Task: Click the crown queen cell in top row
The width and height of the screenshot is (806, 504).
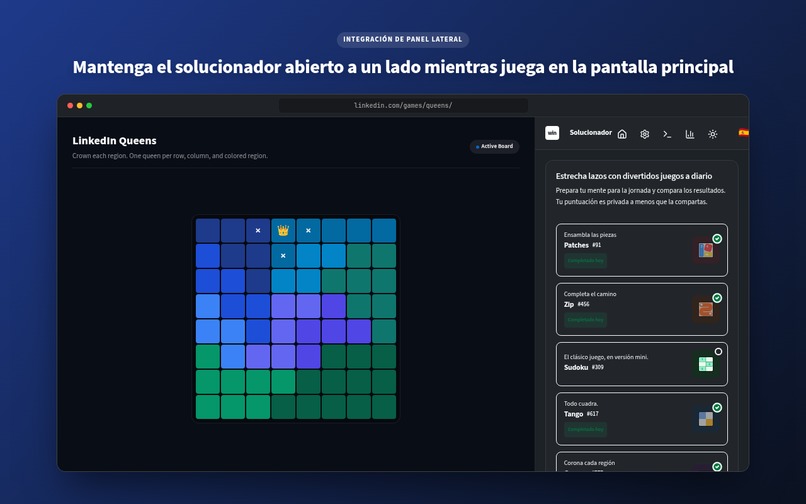Action: 283,230
